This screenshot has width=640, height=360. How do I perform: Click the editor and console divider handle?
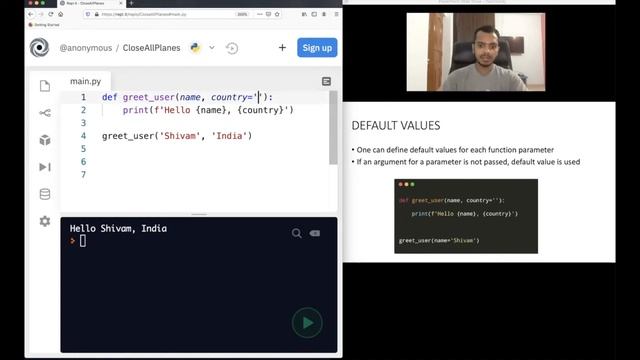(x=199, y=214)
